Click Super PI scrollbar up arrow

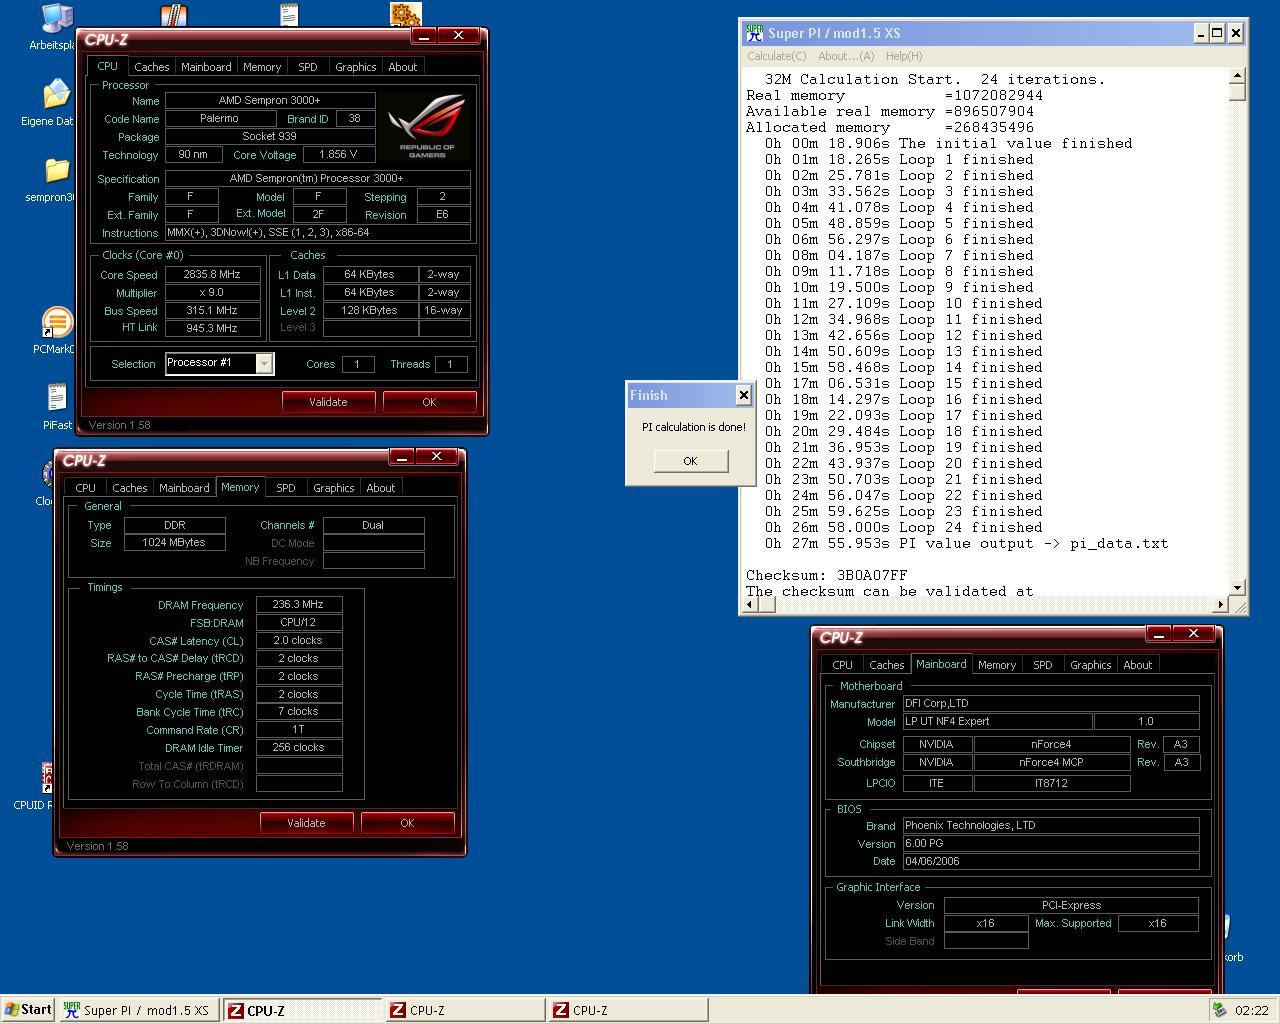(x=1237, y=76)
